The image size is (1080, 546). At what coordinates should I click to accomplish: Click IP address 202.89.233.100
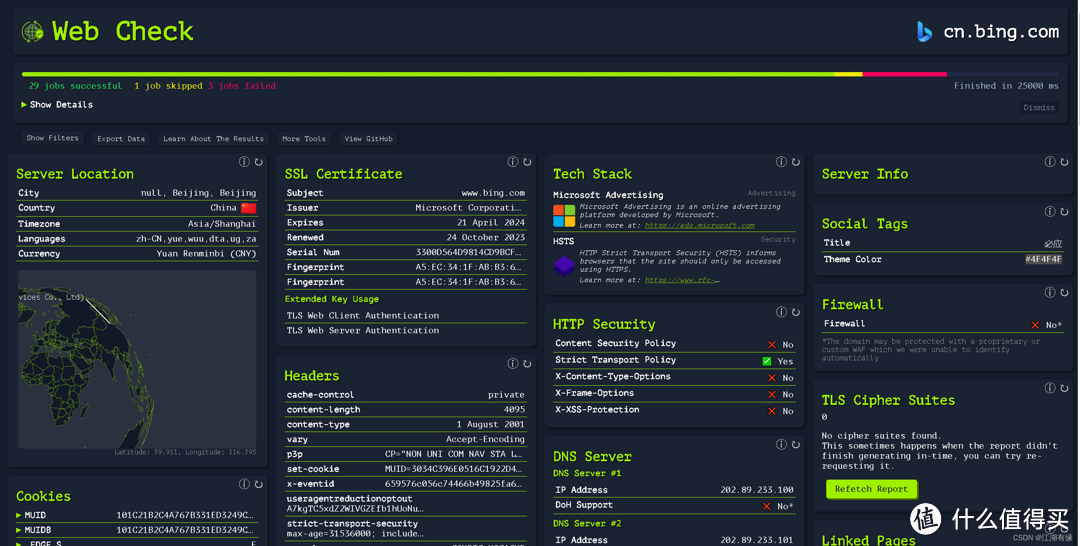pyautogui.click(x=757, y=490)
